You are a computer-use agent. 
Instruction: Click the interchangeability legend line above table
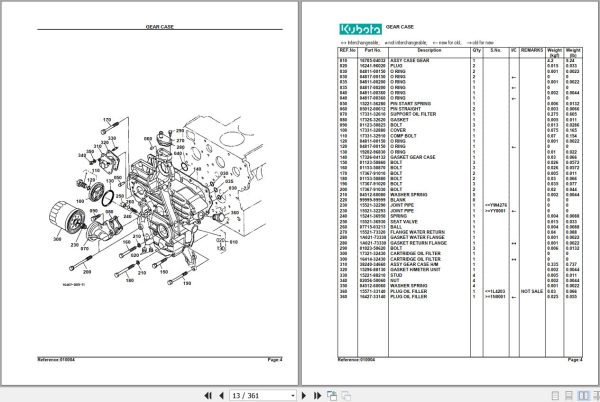pyautogui.click(x=417, y=43)
